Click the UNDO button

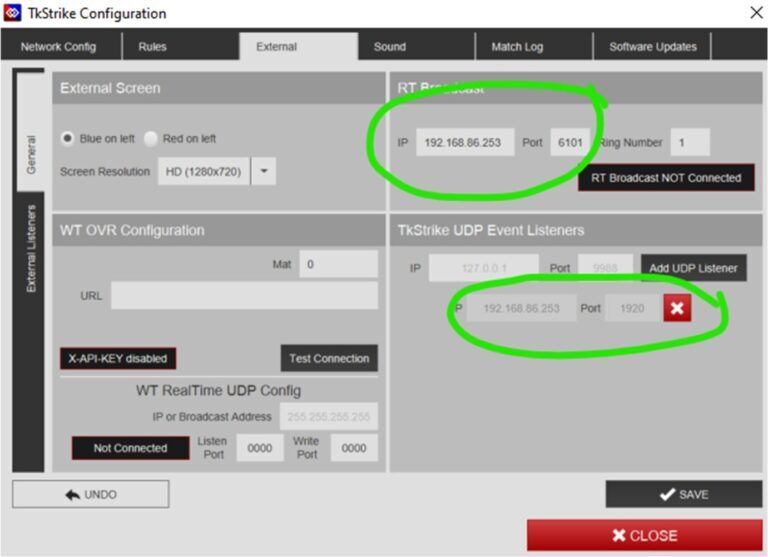click(90, 494)
